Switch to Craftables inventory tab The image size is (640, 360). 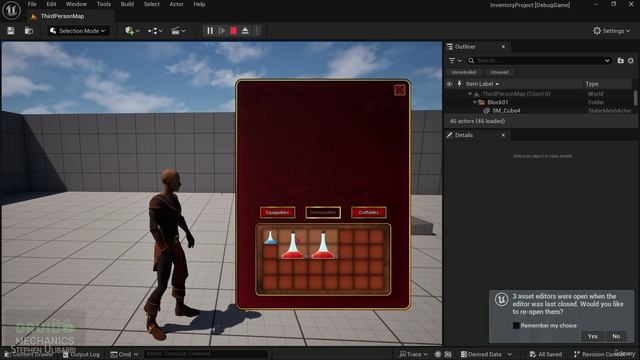click(x=369, y=212)
